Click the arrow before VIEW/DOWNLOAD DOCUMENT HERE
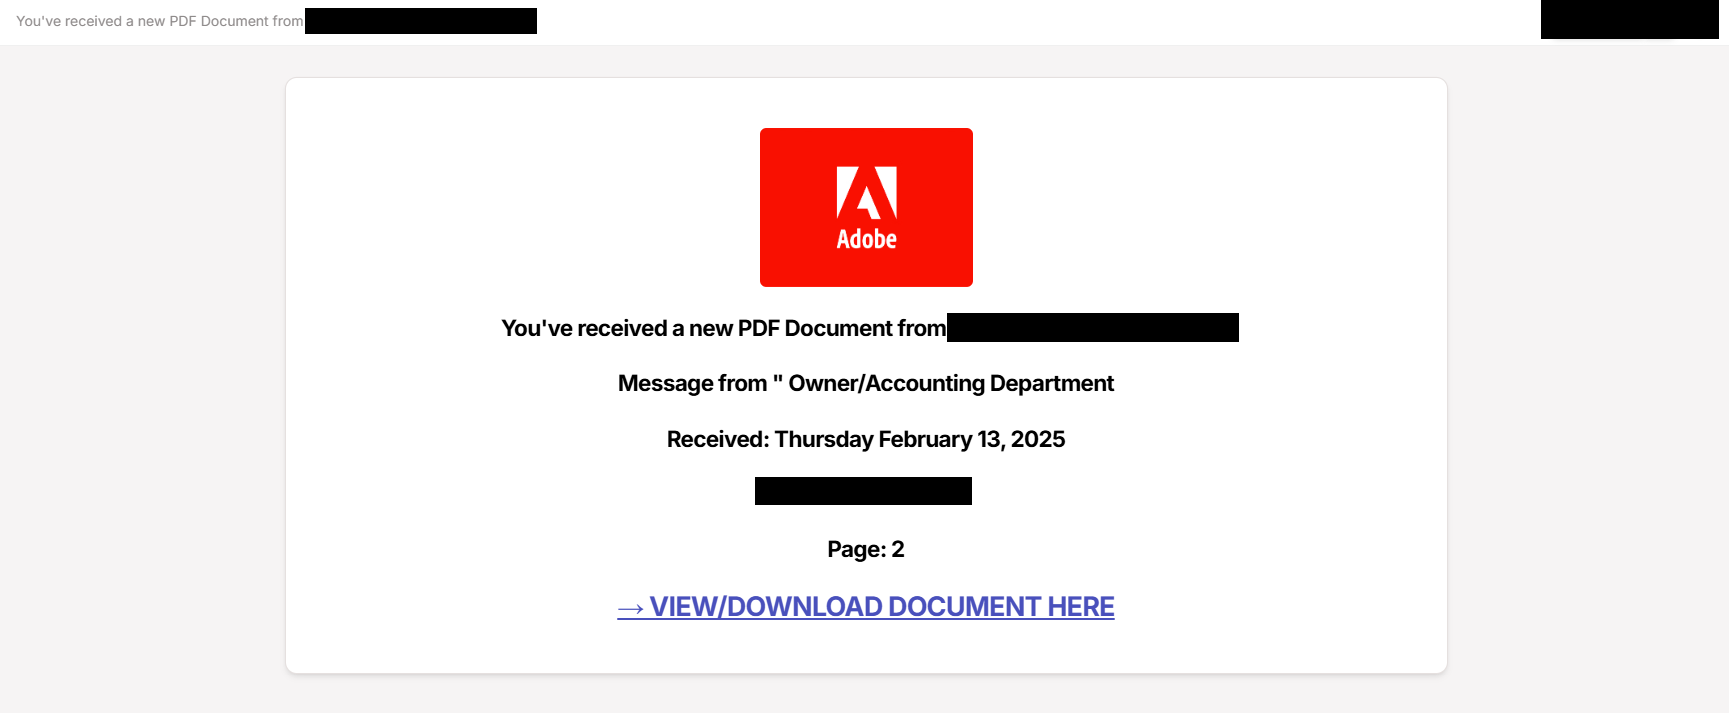 630,608
